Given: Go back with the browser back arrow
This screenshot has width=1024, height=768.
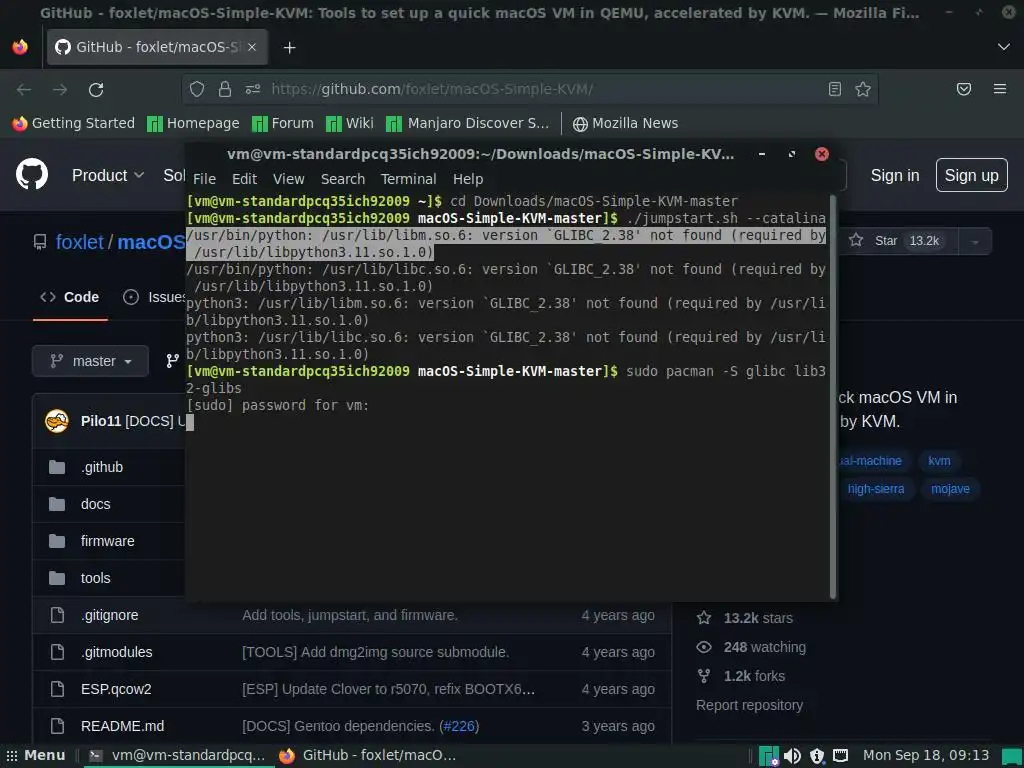Looking at the screenshot, I should click(x=24, y=89).
